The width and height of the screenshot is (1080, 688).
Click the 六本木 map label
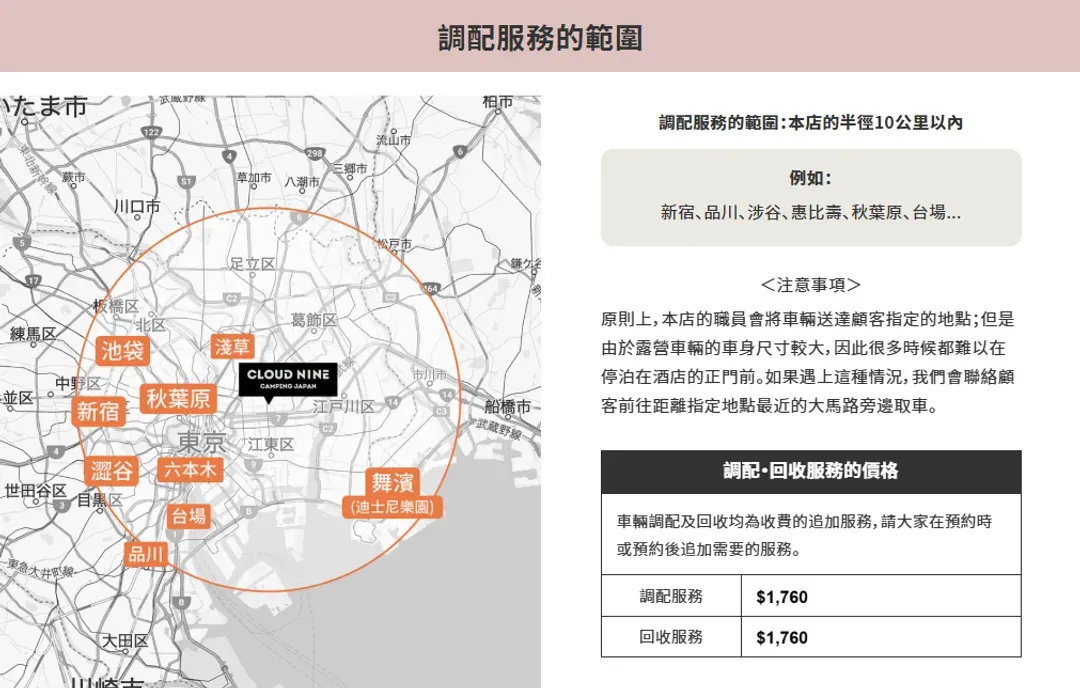pos(189,469)
